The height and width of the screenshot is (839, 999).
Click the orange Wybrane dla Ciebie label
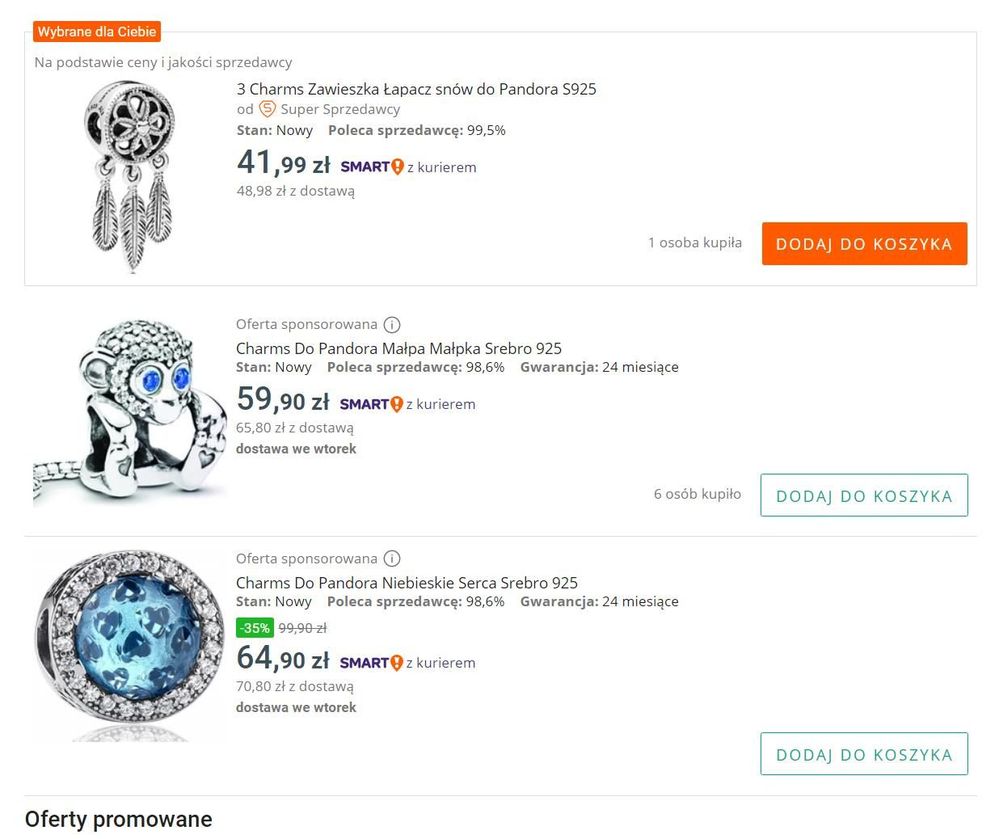click(x=97, y=32)
